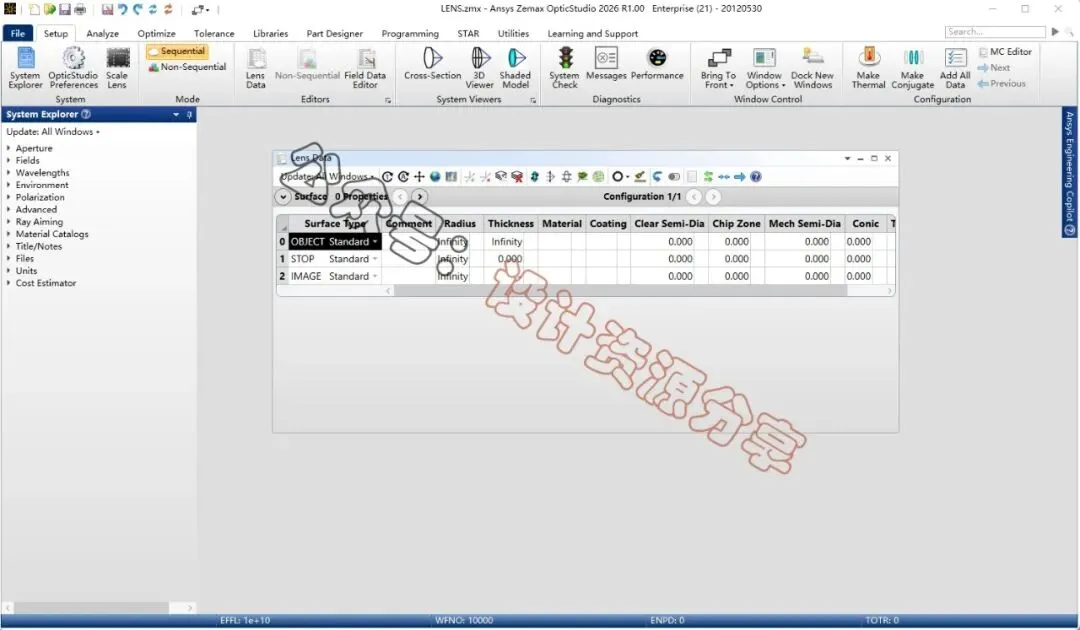Save the file using the quick access icon
Viewport: 1080px width, 630px height.
65,9
